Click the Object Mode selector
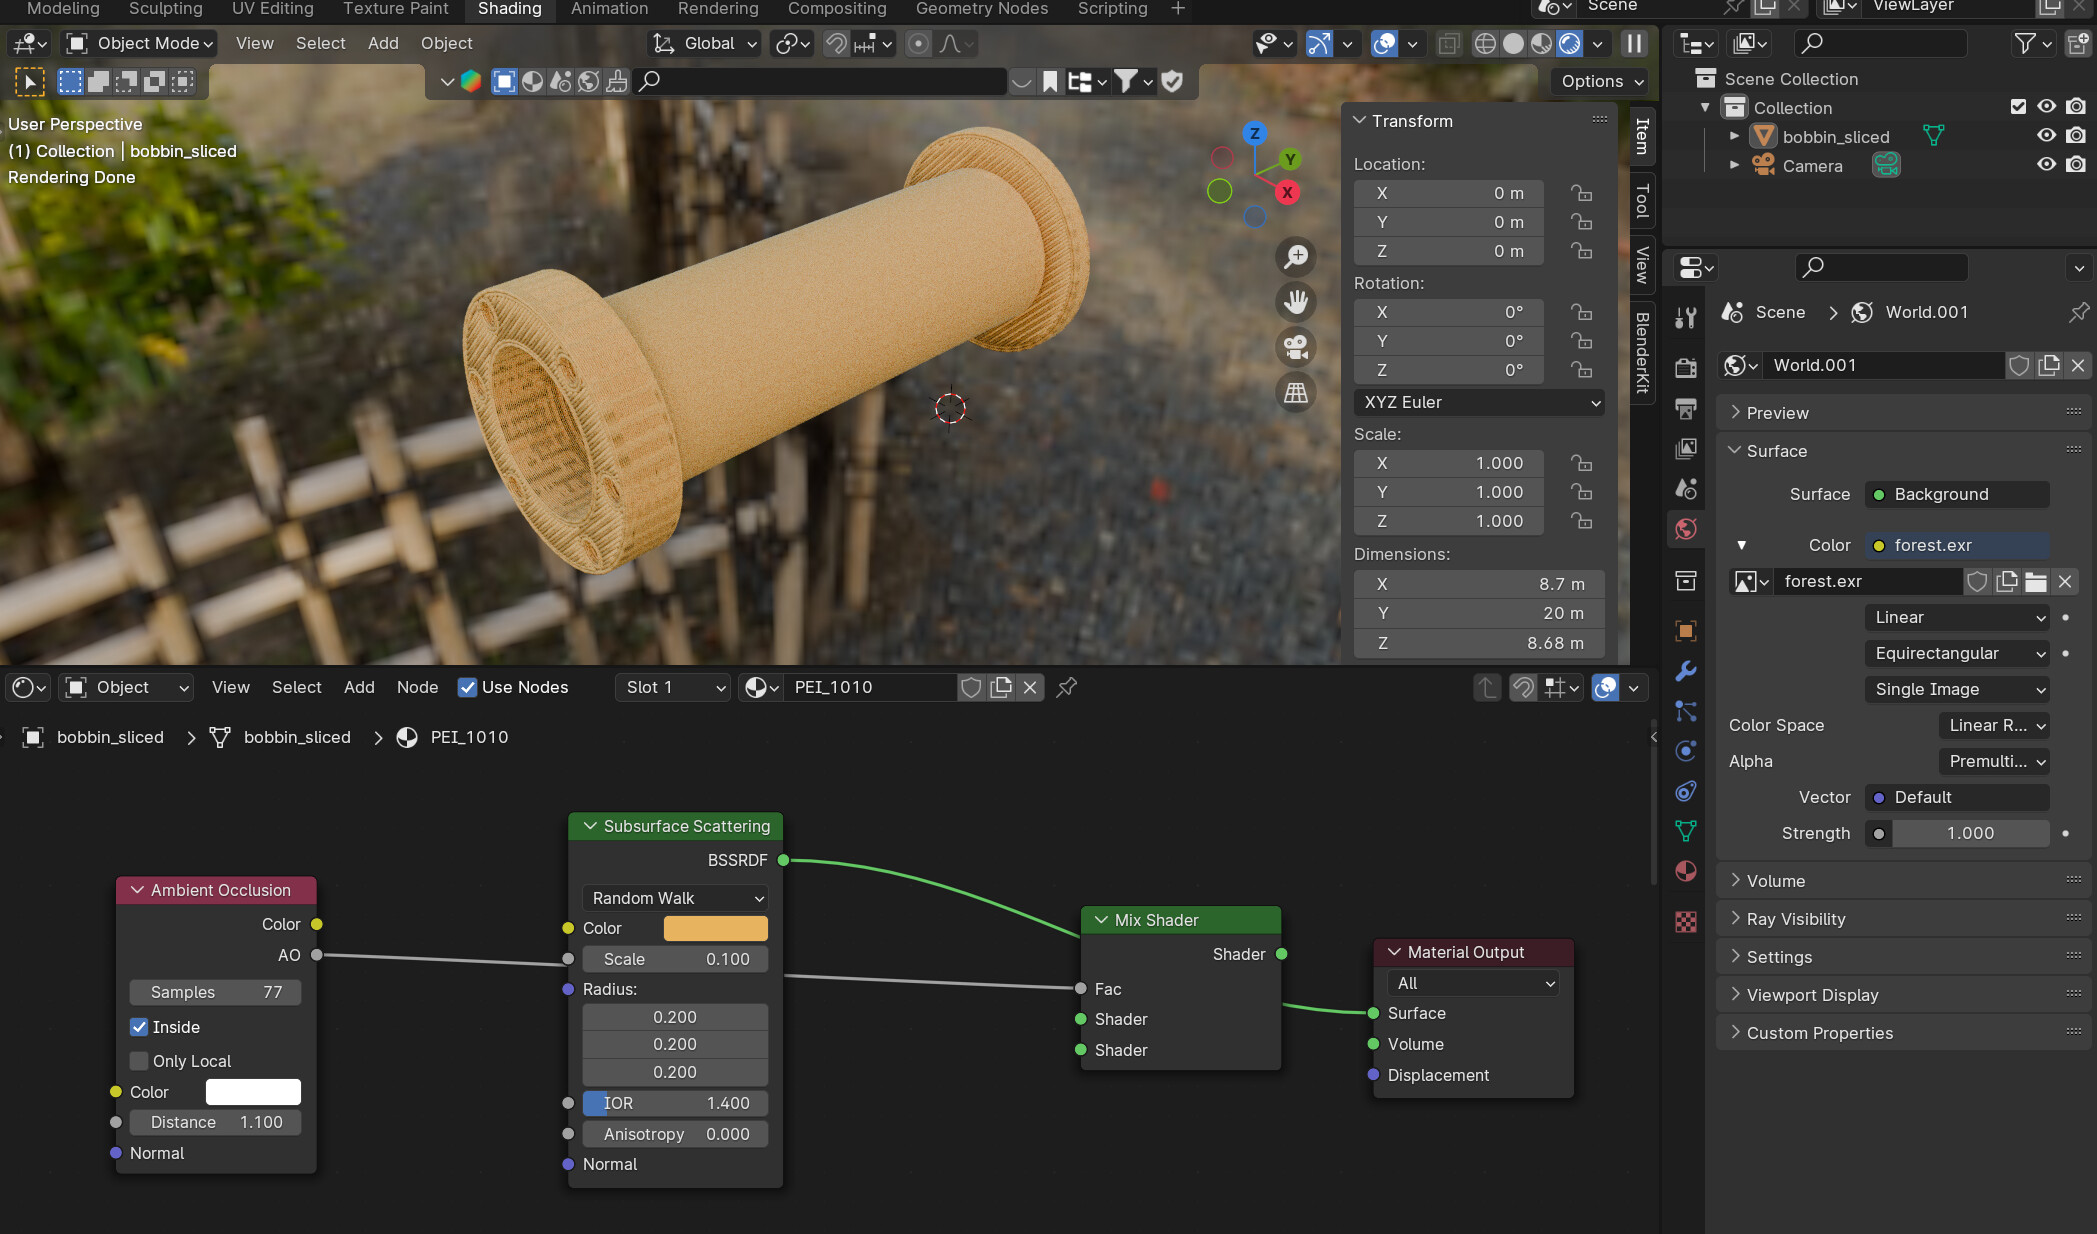This screenshot has height=1234, width=2097. pyautogui.click(x=140, y=43)
